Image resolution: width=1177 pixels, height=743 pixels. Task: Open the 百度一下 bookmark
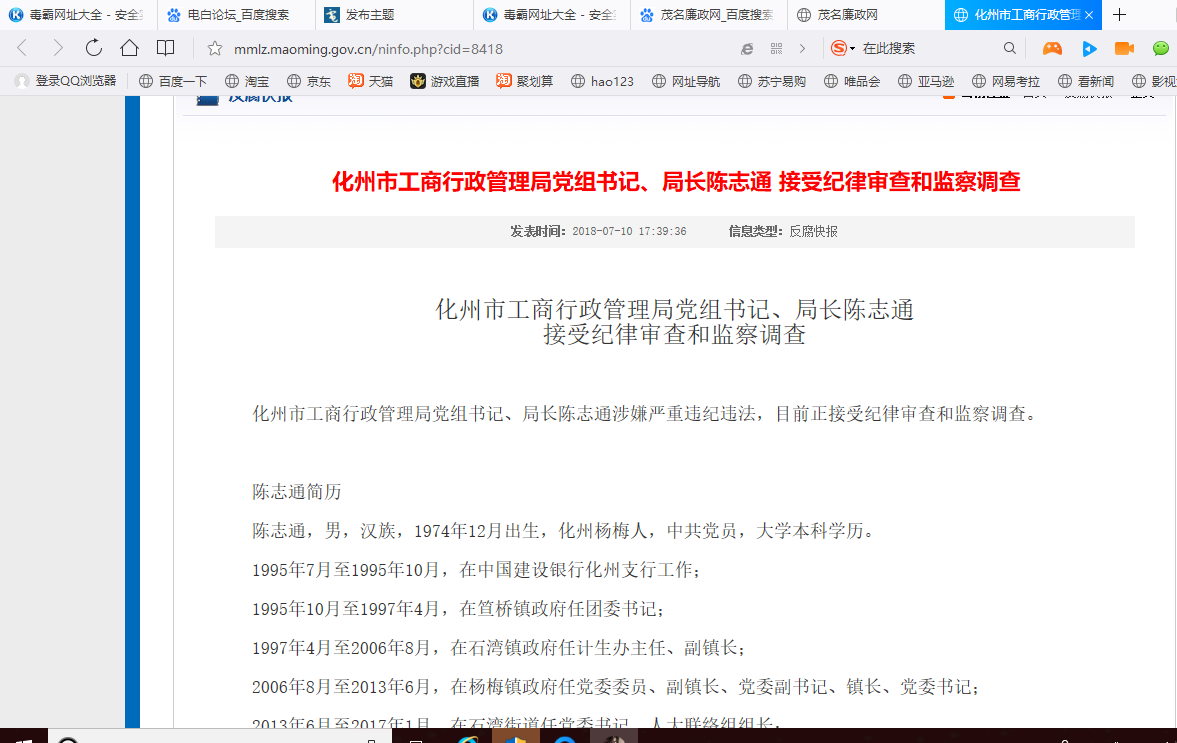(x=172, y=81)
